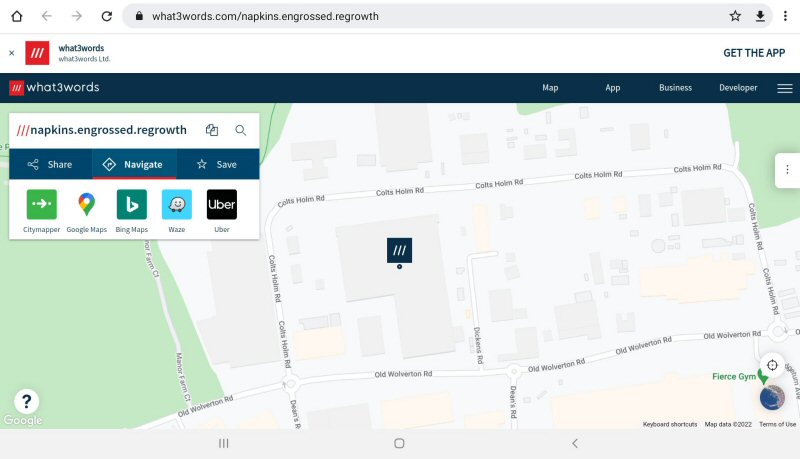Tap GET THE APP link
The image size is (800, 459).
click(x=754, y=53)
